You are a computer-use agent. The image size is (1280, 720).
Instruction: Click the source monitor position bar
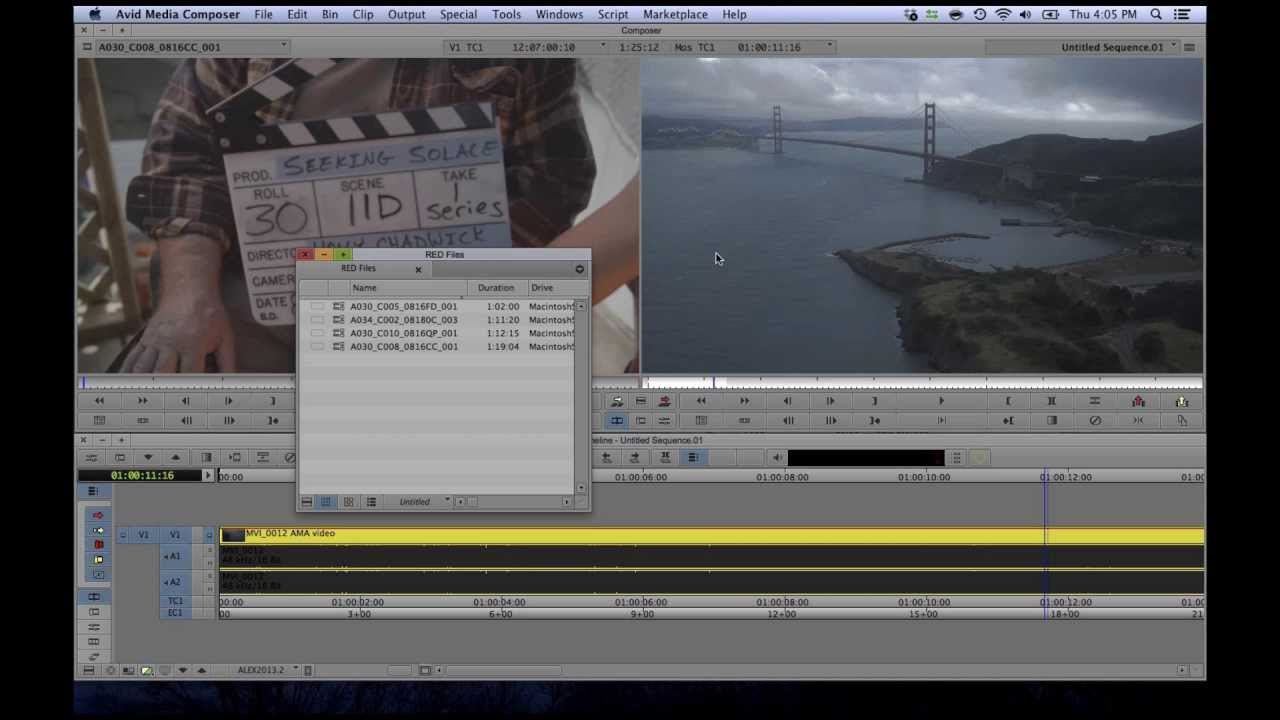pos(187,383)
